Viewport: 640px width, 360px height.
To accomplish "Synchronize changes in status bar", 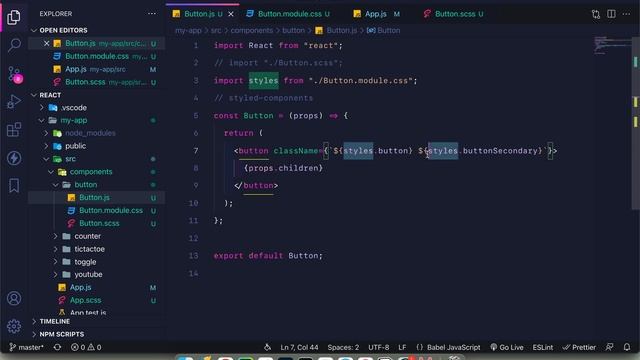I will tap(58, 347).
